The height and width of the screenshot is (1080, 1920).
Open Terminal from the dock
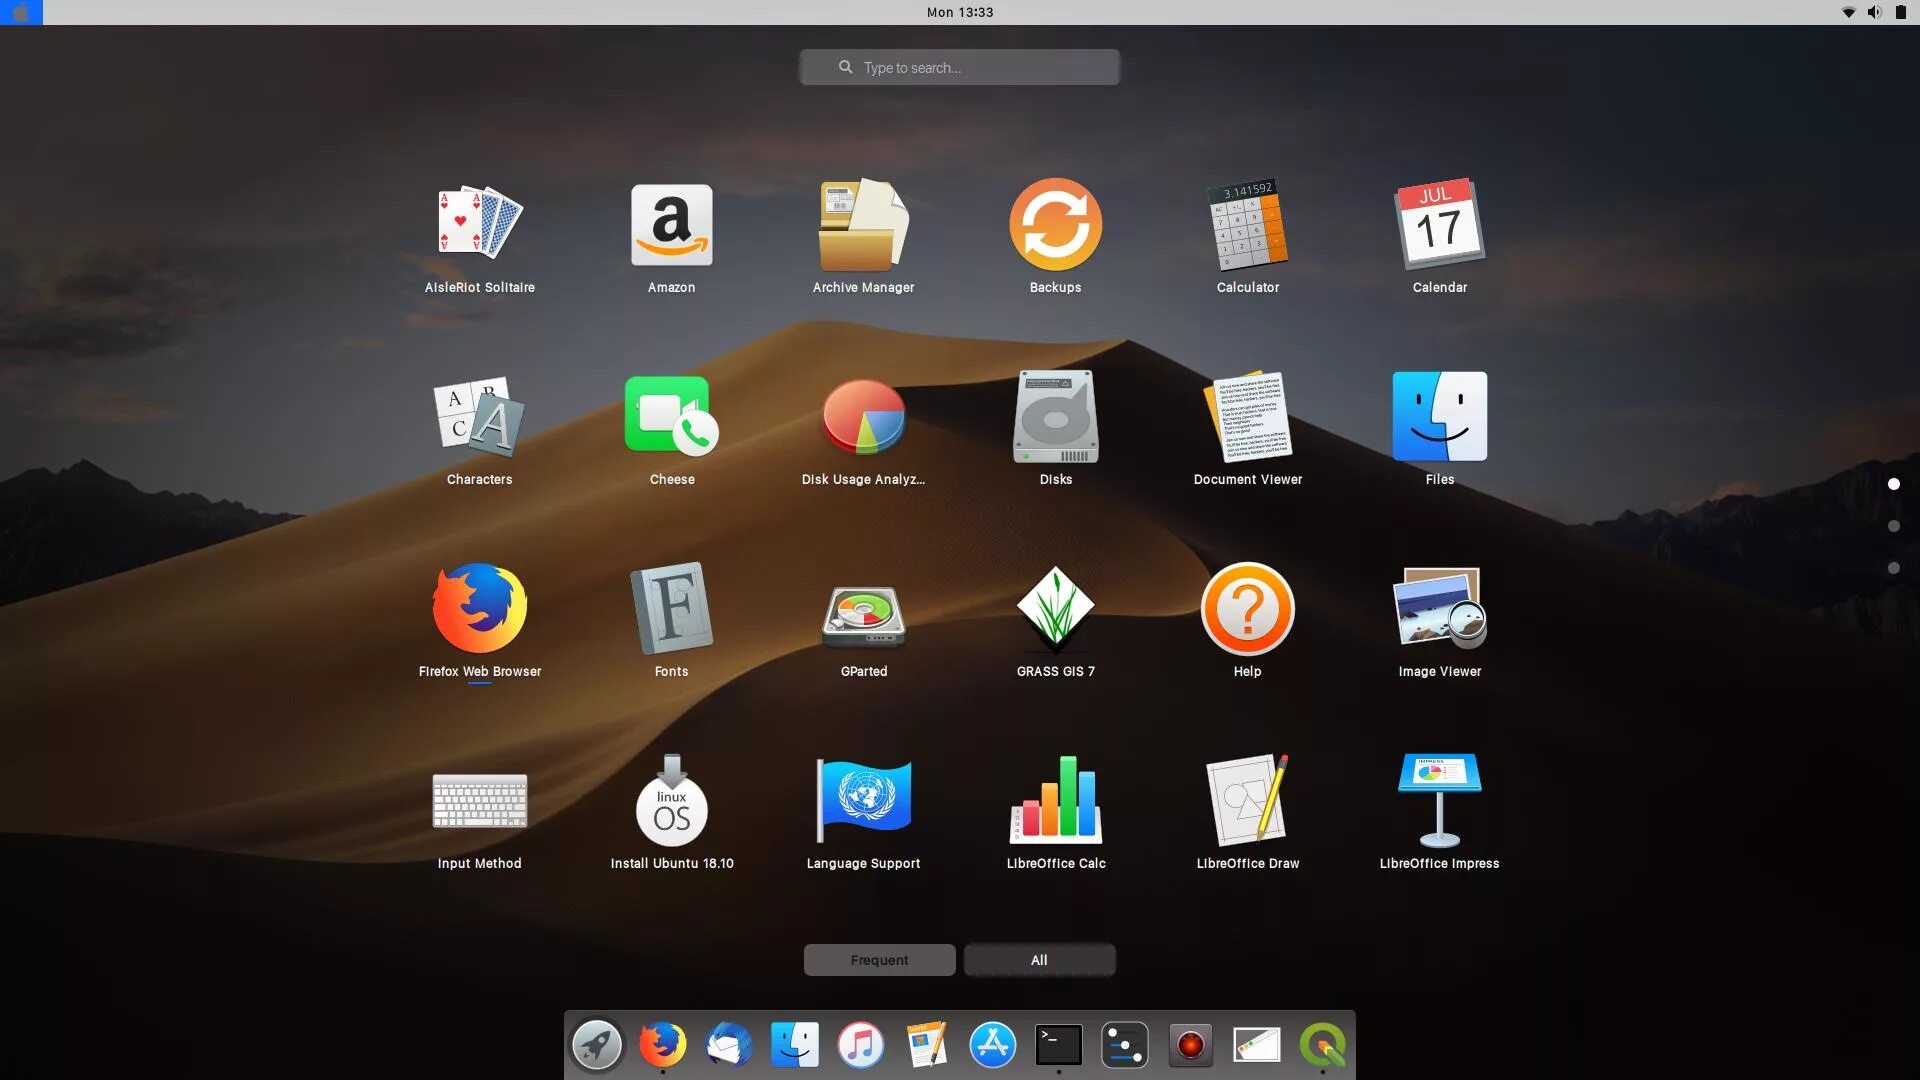coord(1058,1045)
